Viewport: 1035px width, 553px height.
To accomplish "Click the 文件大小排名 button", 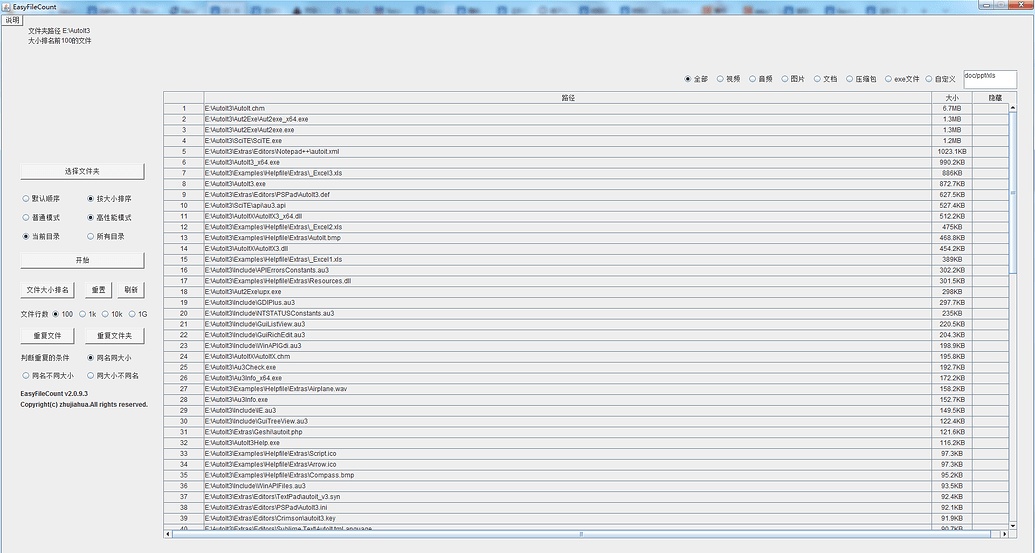I will coord(47,290).
